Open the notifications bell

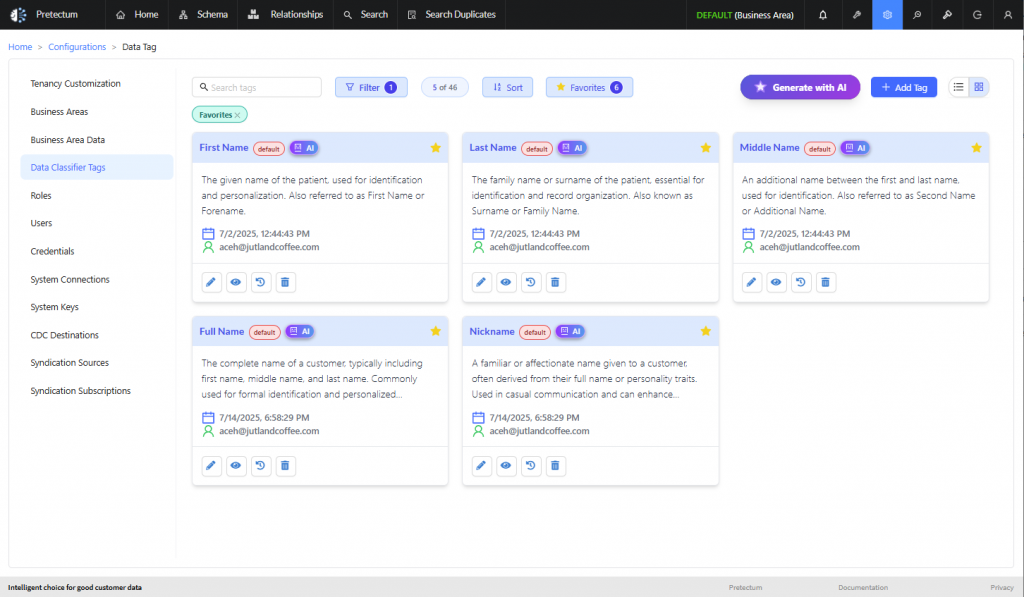click(823, 14)
